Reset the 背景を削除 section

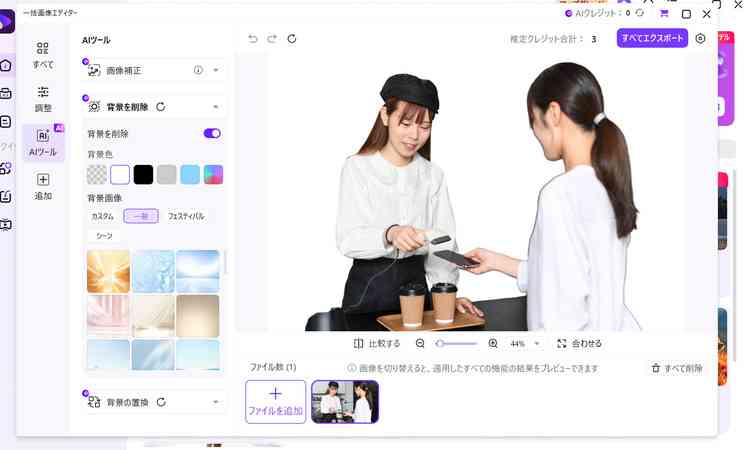161,107
